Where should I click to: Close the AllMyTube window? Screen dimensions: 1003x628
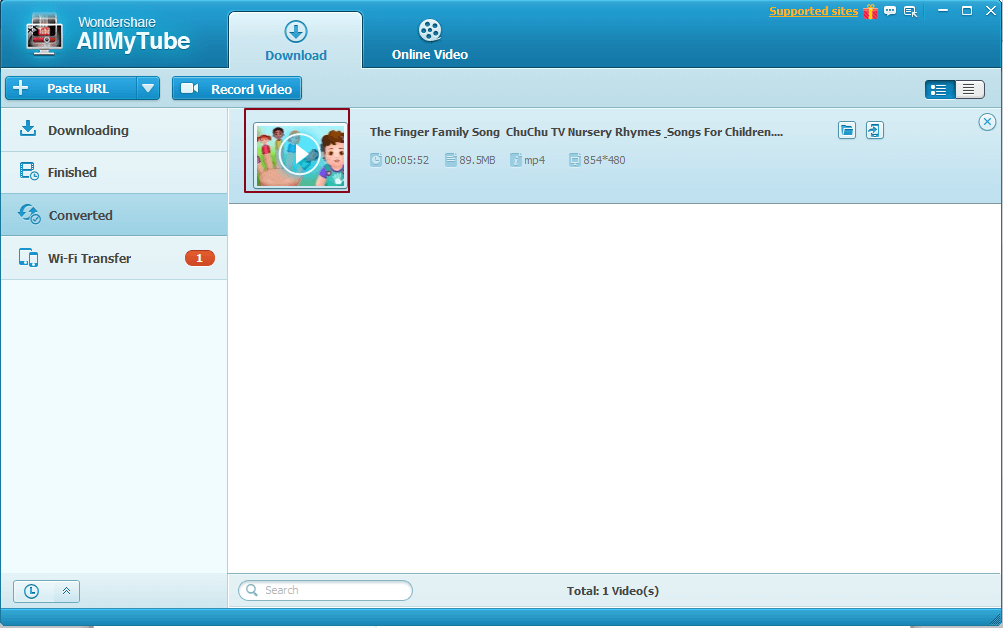[x=991, y=11]
